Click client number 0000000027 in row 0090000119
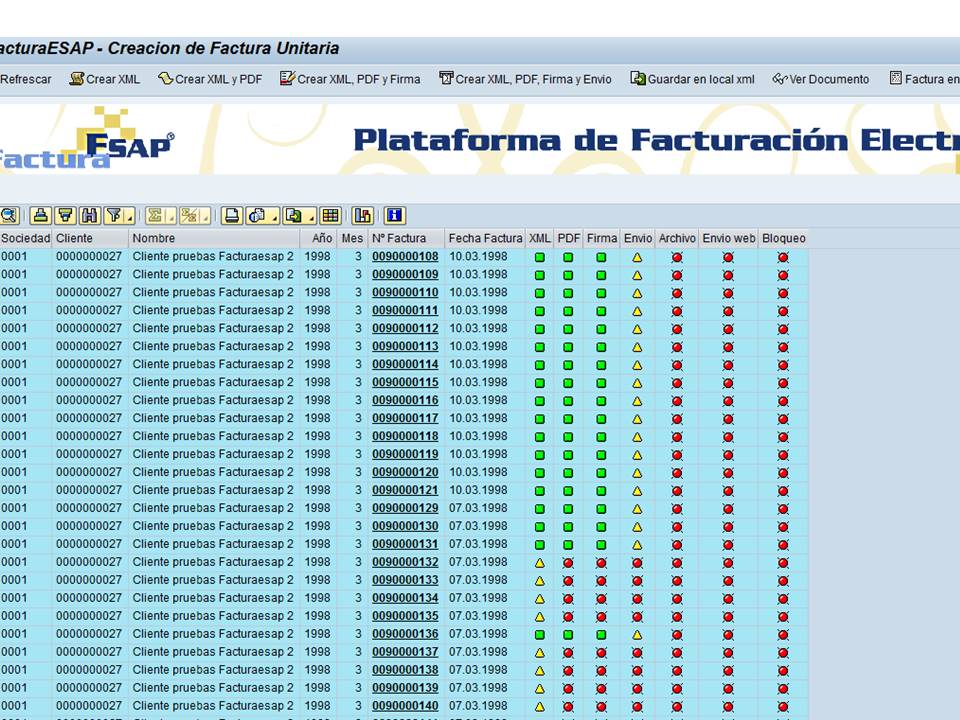The height and width of the screenshot is (720, 960). click(89, 454)
